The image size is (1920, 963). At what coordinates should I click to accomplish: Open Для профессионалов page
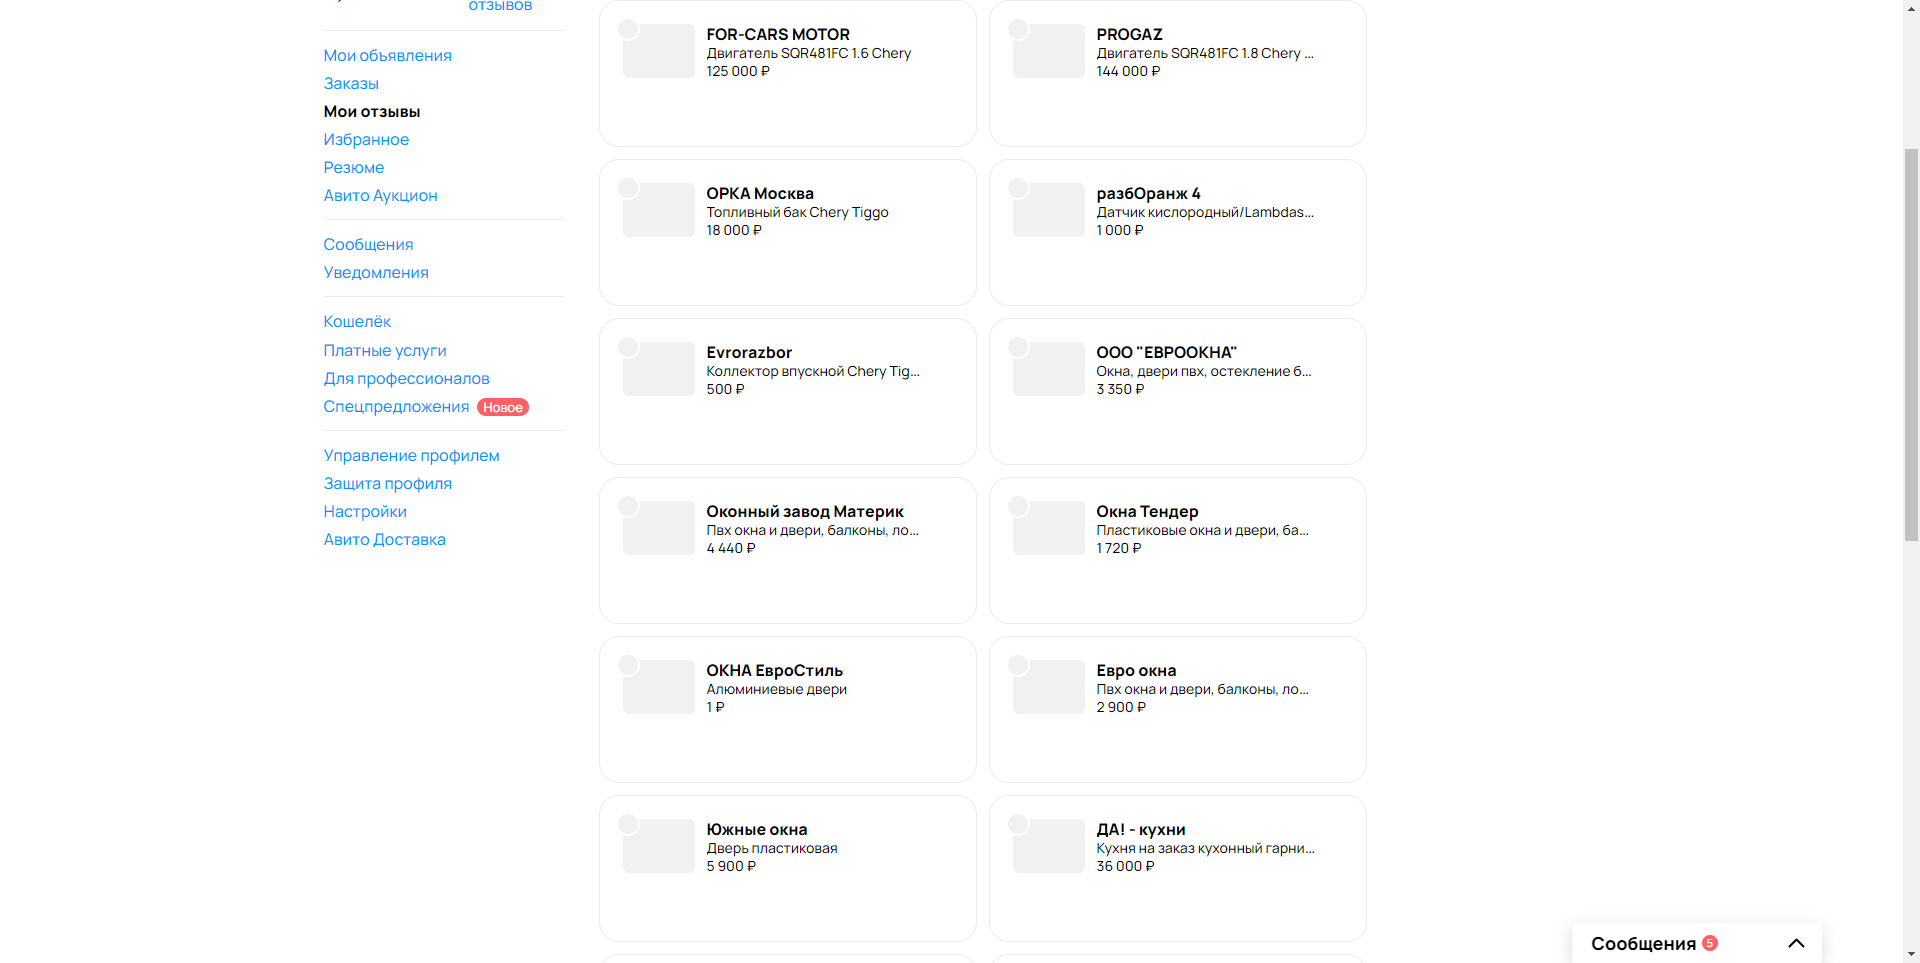click(406, 378)
